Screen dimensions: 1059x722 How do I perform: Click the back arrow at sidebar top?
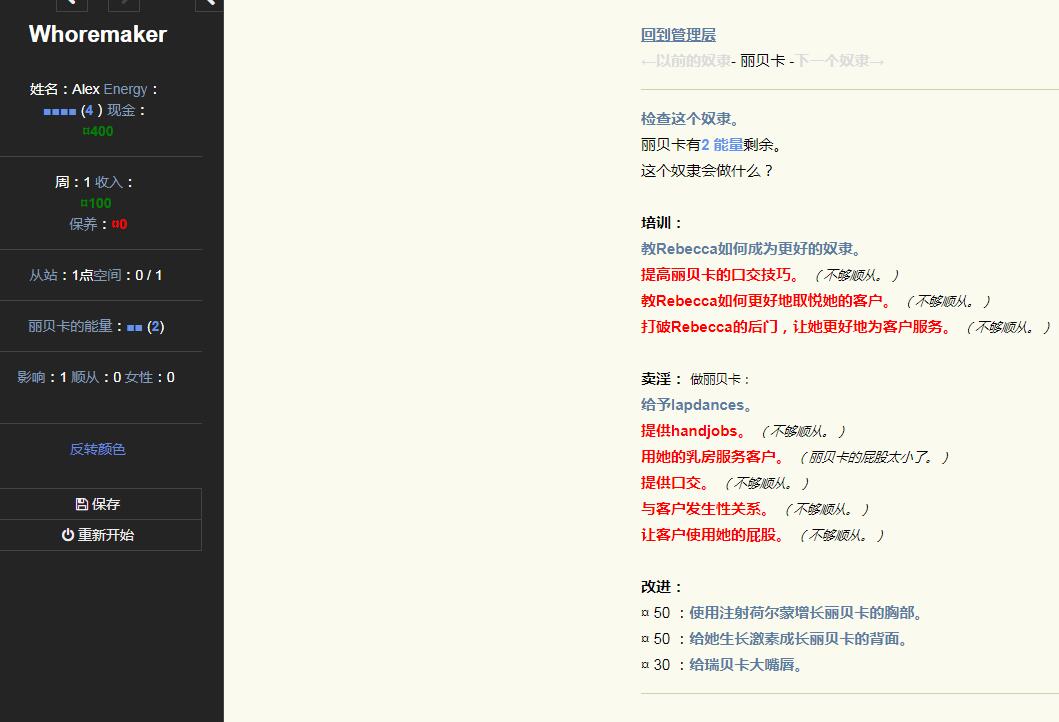pyautogui.click(x=71, y=5)
